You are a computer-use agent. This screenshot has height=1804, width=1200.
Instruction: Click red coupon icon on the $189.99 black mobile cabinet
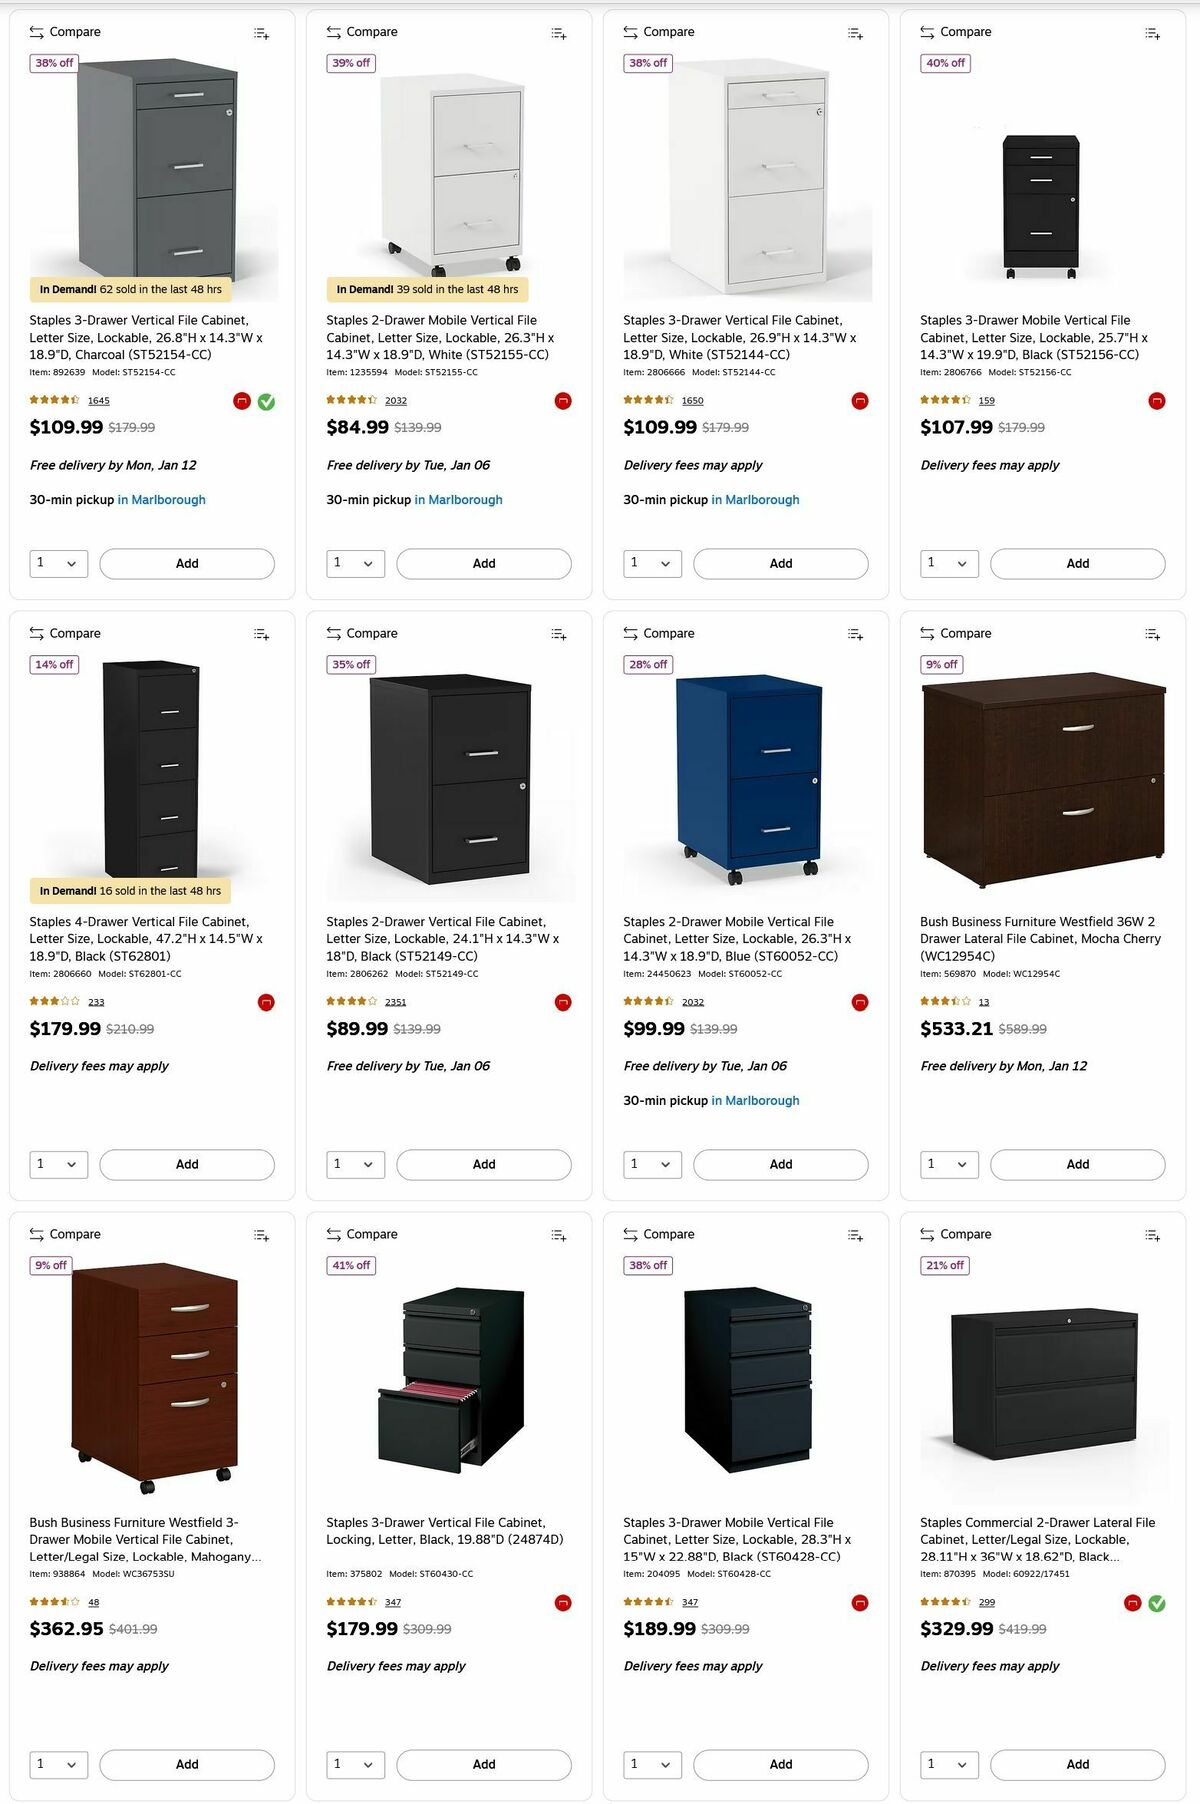859,1601
